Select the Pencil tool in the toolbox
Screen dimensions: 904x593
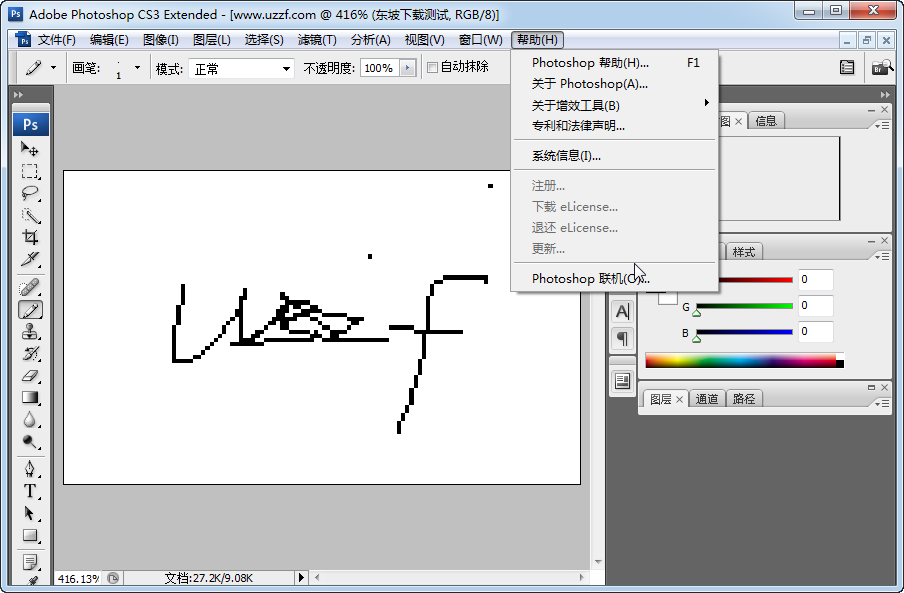[30, 310]
